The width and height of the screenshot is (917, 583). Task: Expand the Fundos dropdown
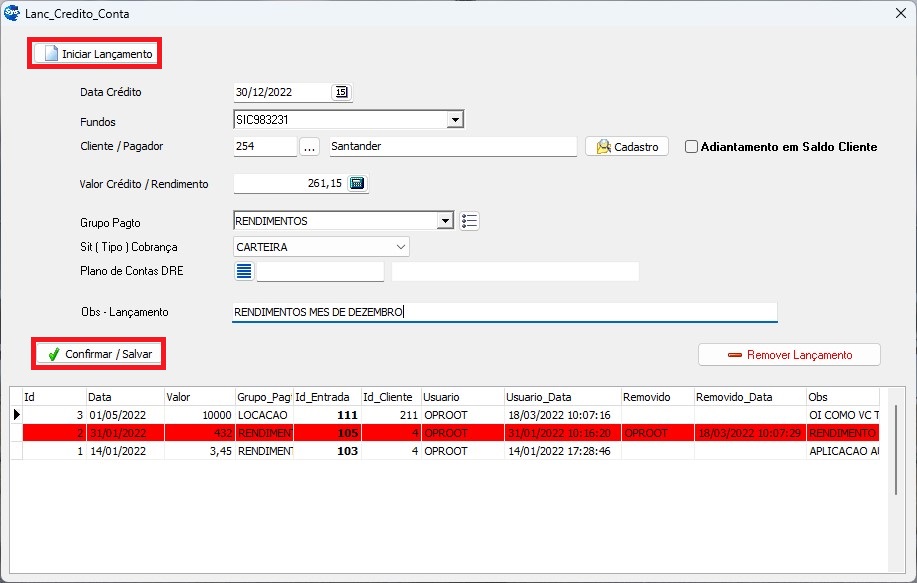tap(455, 120)
